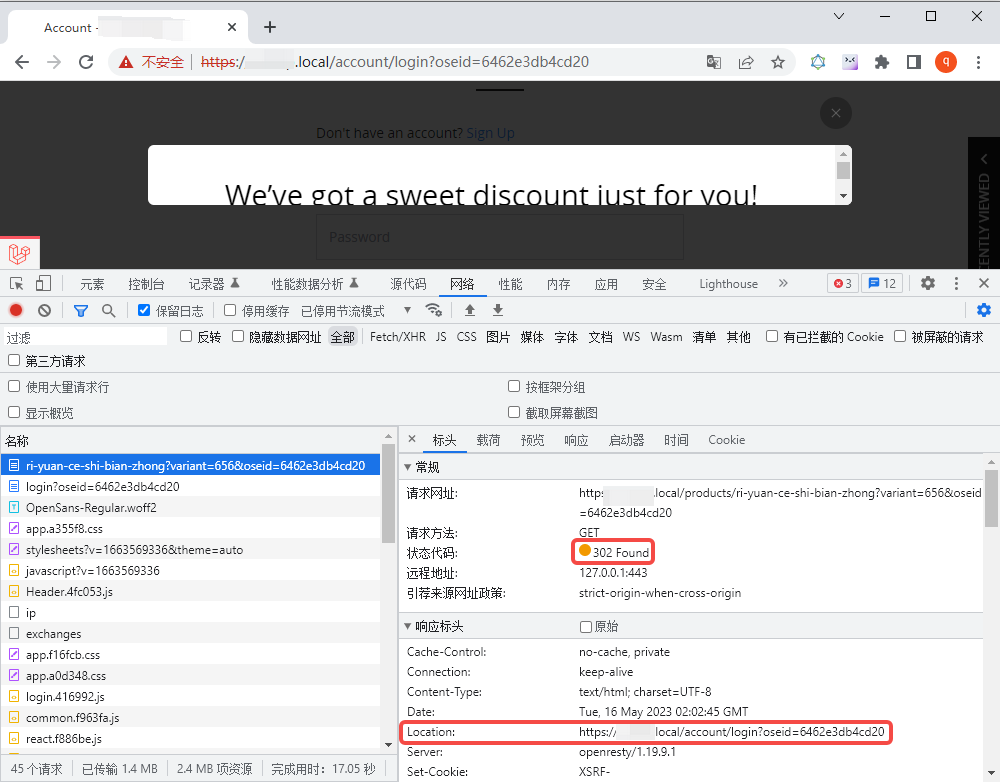Clear the network log
Image resolution: width=1000 pixels, height=782 pixels.
tap(44, 311)
